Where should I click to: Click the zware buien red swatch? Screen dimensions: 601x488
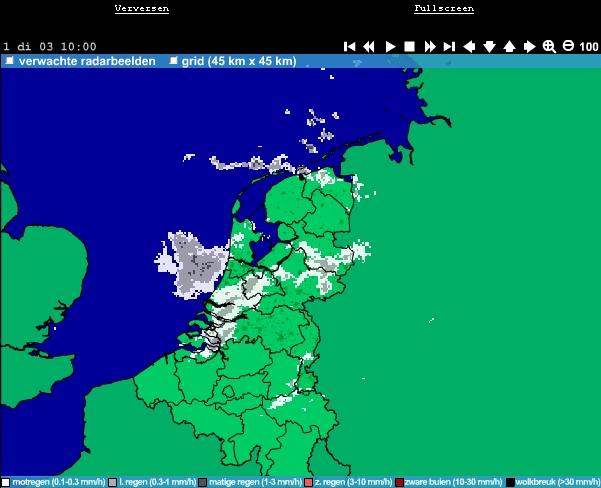[399, 482]
